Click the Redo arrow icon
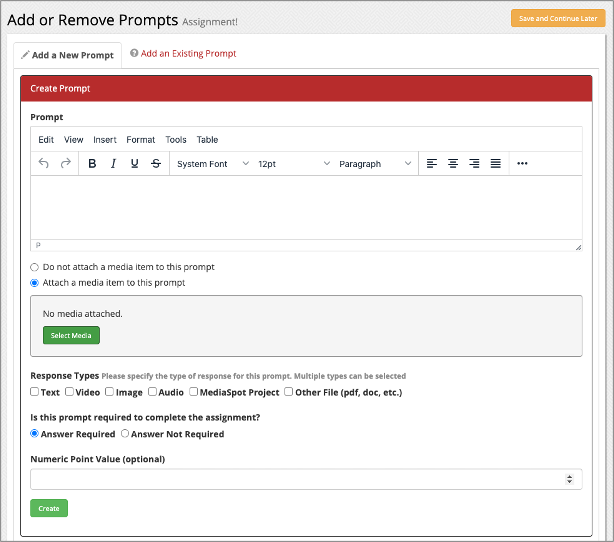614x542 pixels. tap(66, 164)
